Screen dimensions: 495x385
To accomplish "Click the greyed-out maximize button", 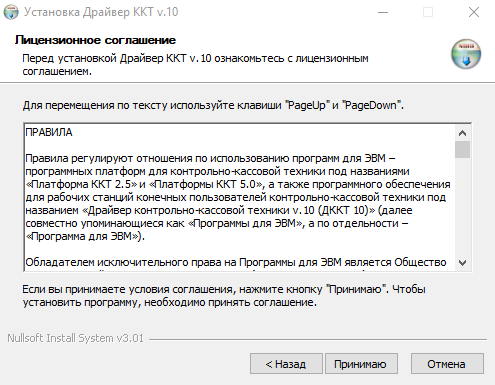I will coord(428,12).
